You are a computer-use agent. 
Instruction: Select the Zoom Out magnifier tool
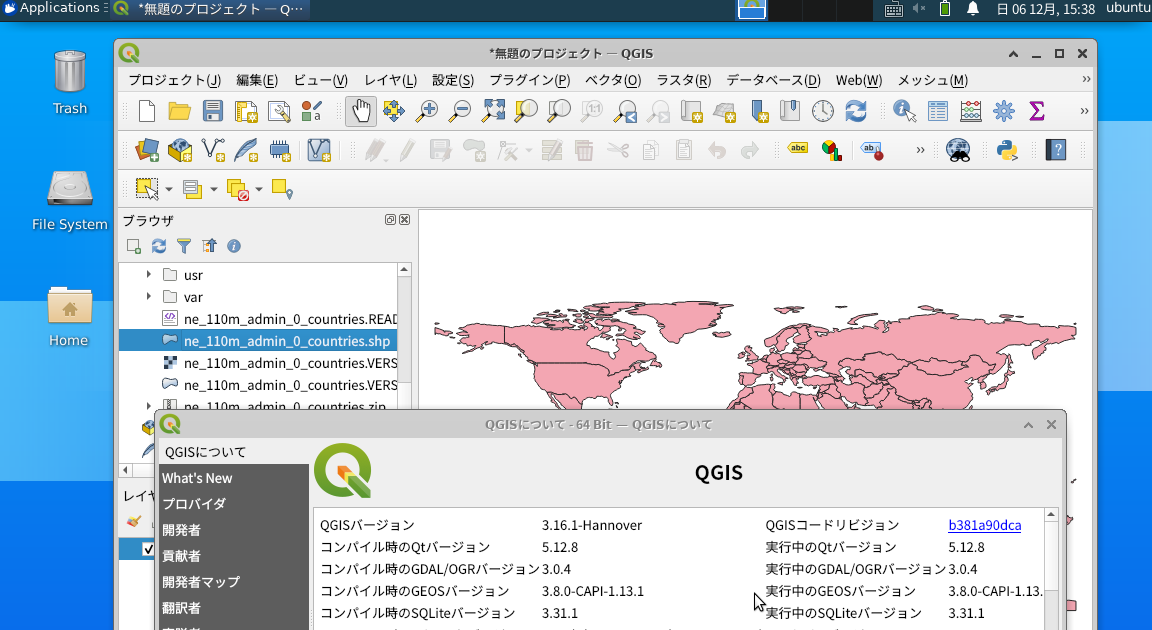460,112
